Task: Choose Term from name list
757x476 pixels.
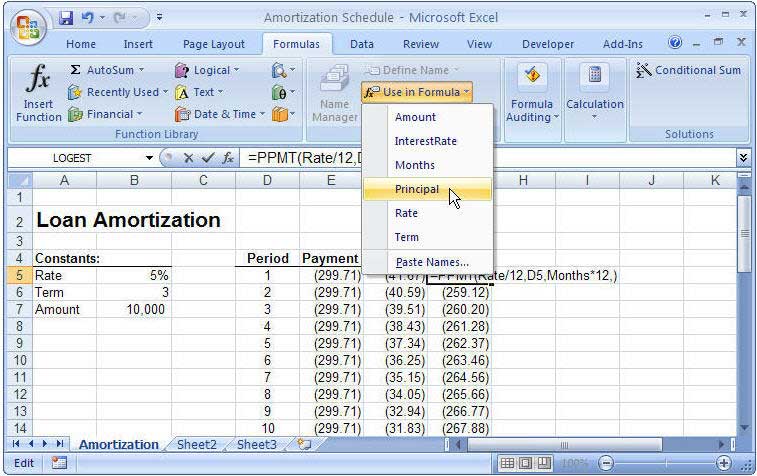Action: click(x=427, y=238)
